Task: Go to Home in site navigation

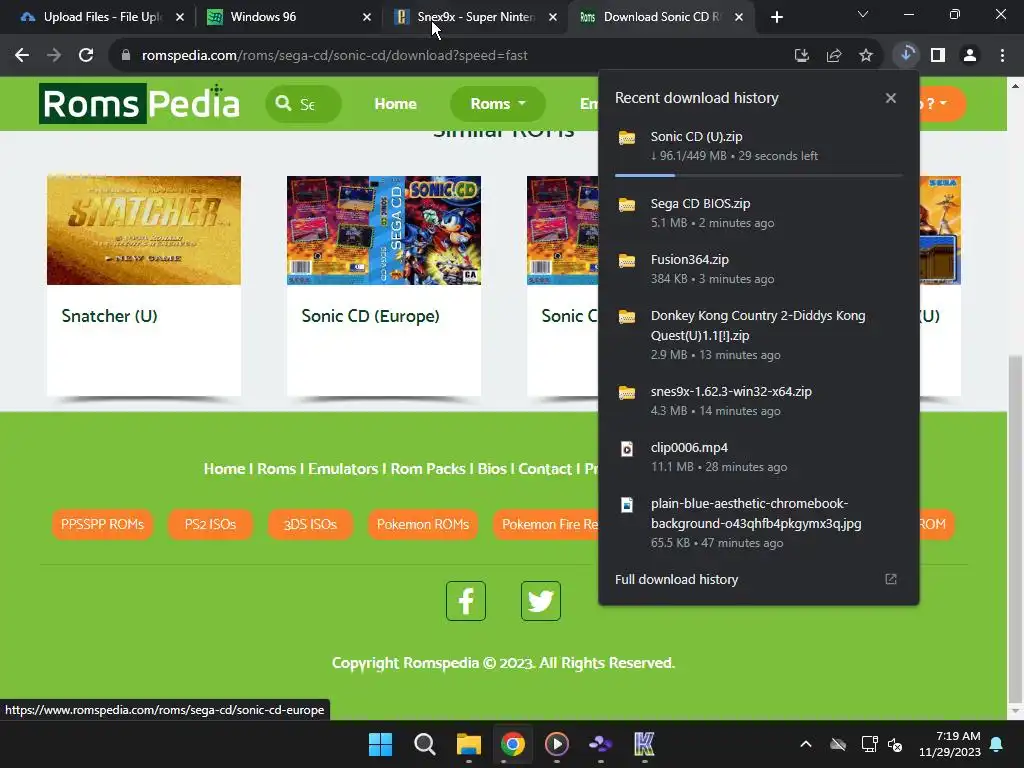Action: coord(395,104)
